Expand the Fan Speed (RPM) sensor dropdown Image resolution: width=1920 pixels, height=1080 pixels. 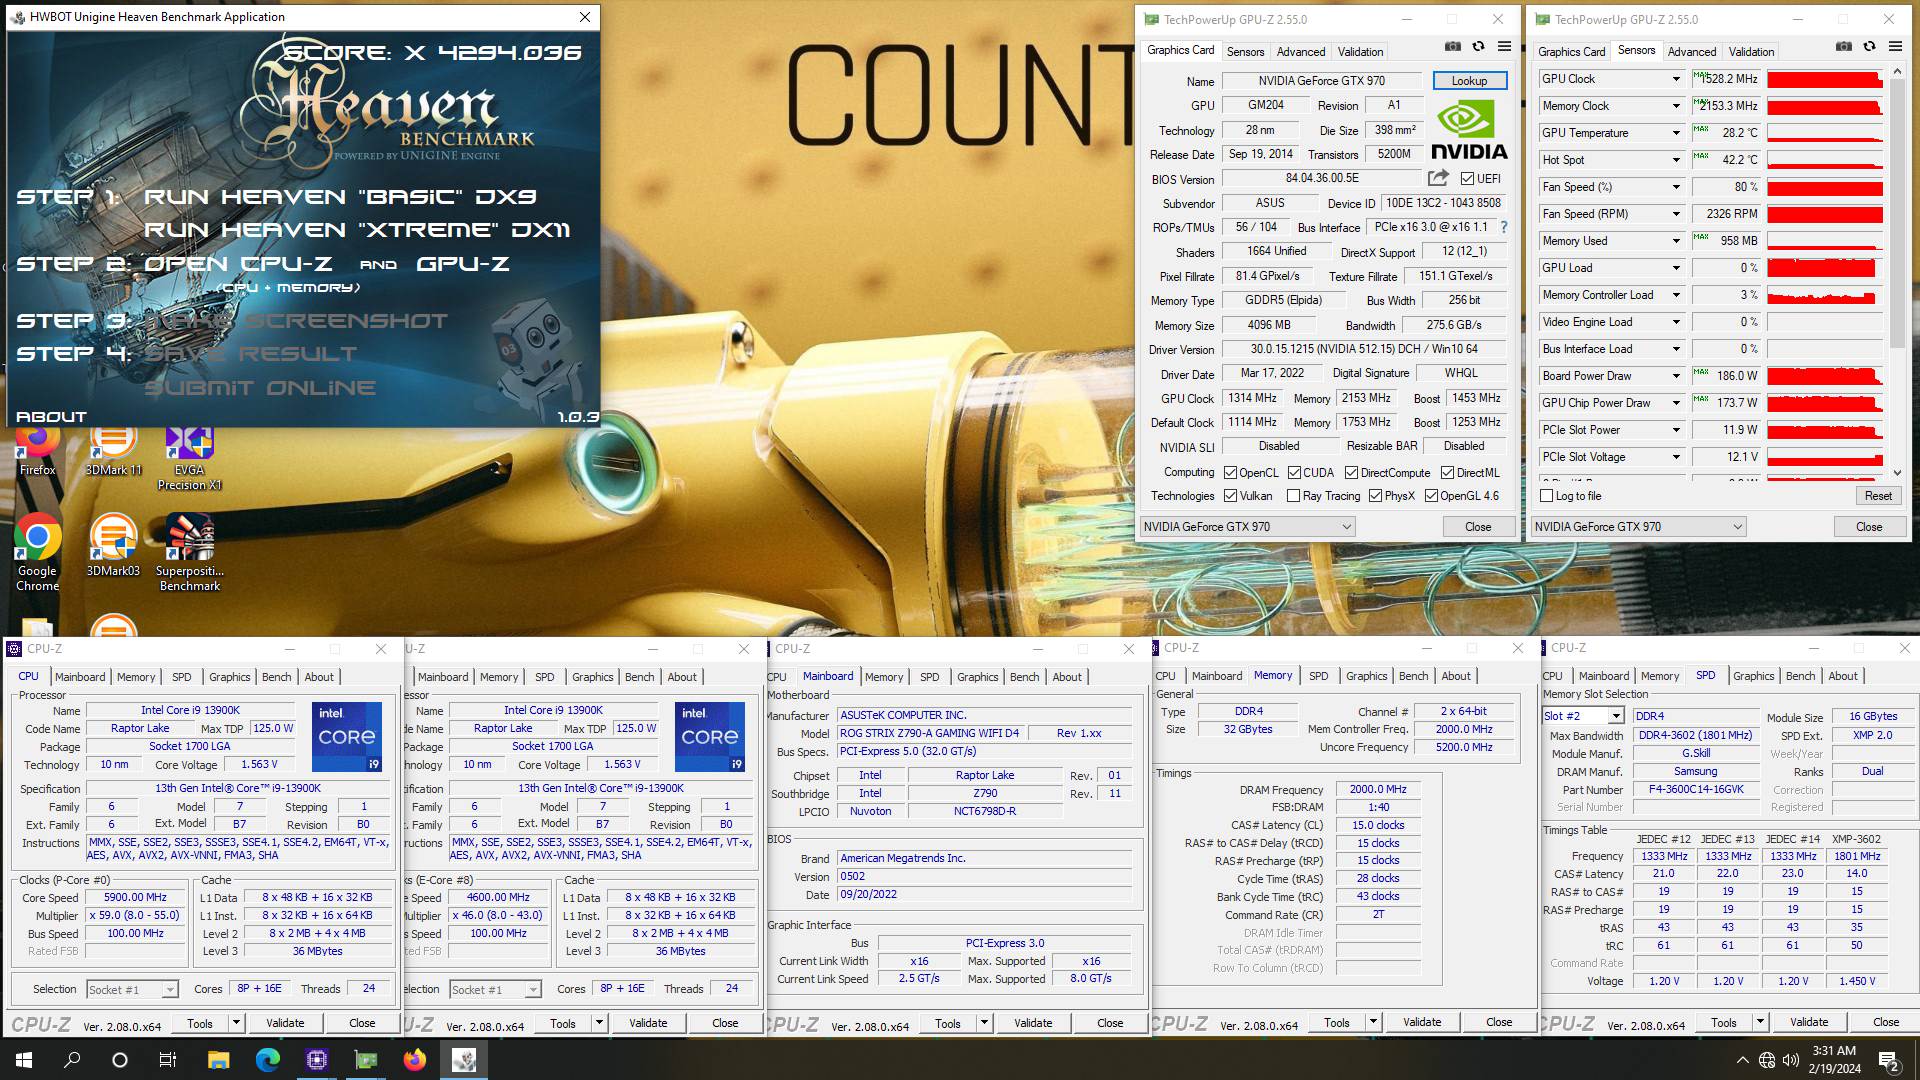(1676, 214)
